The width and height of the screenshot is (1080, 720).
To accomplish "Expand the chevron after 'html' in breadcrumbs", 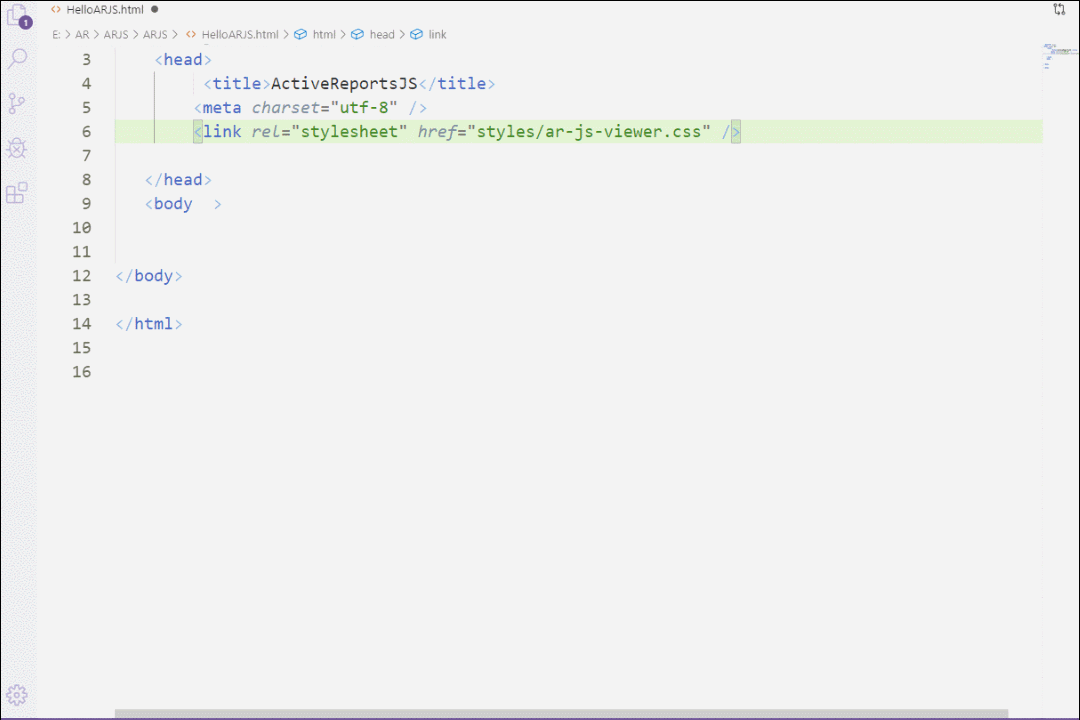I will click(342, 34).
